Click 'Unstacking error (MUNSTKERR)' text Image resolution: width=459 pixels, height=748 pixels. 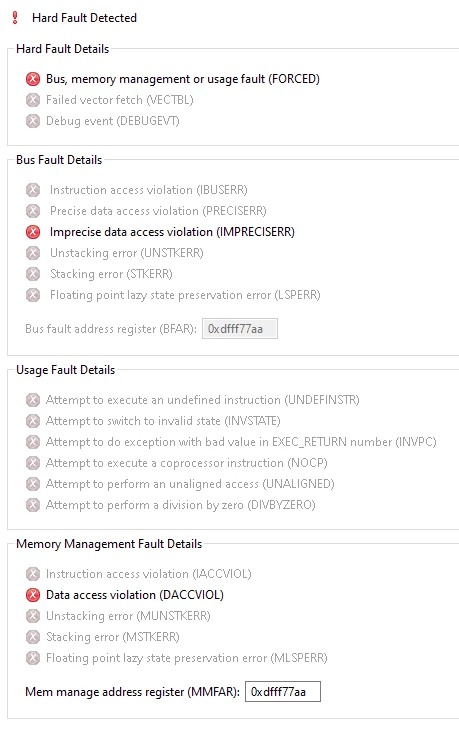coord(128,616)
